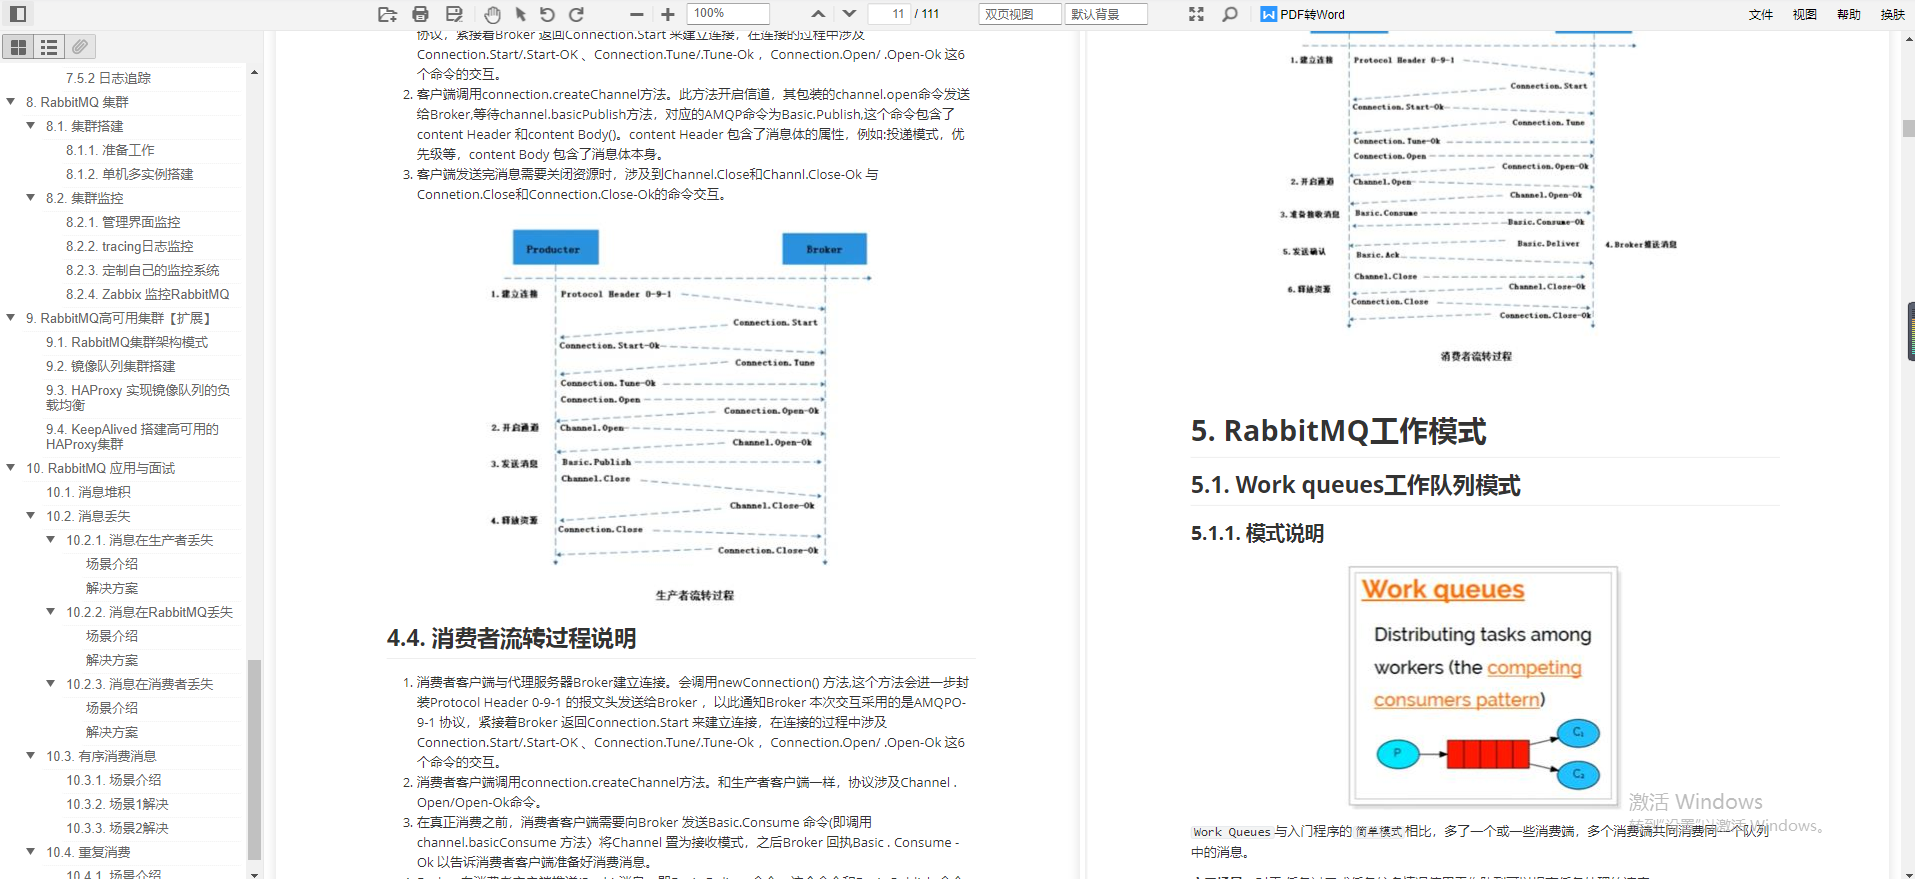The height and width of the screenshot is (879, 1915).
Task: Click the outline sidebar scroll-up arrow
Action: point(254,72)
